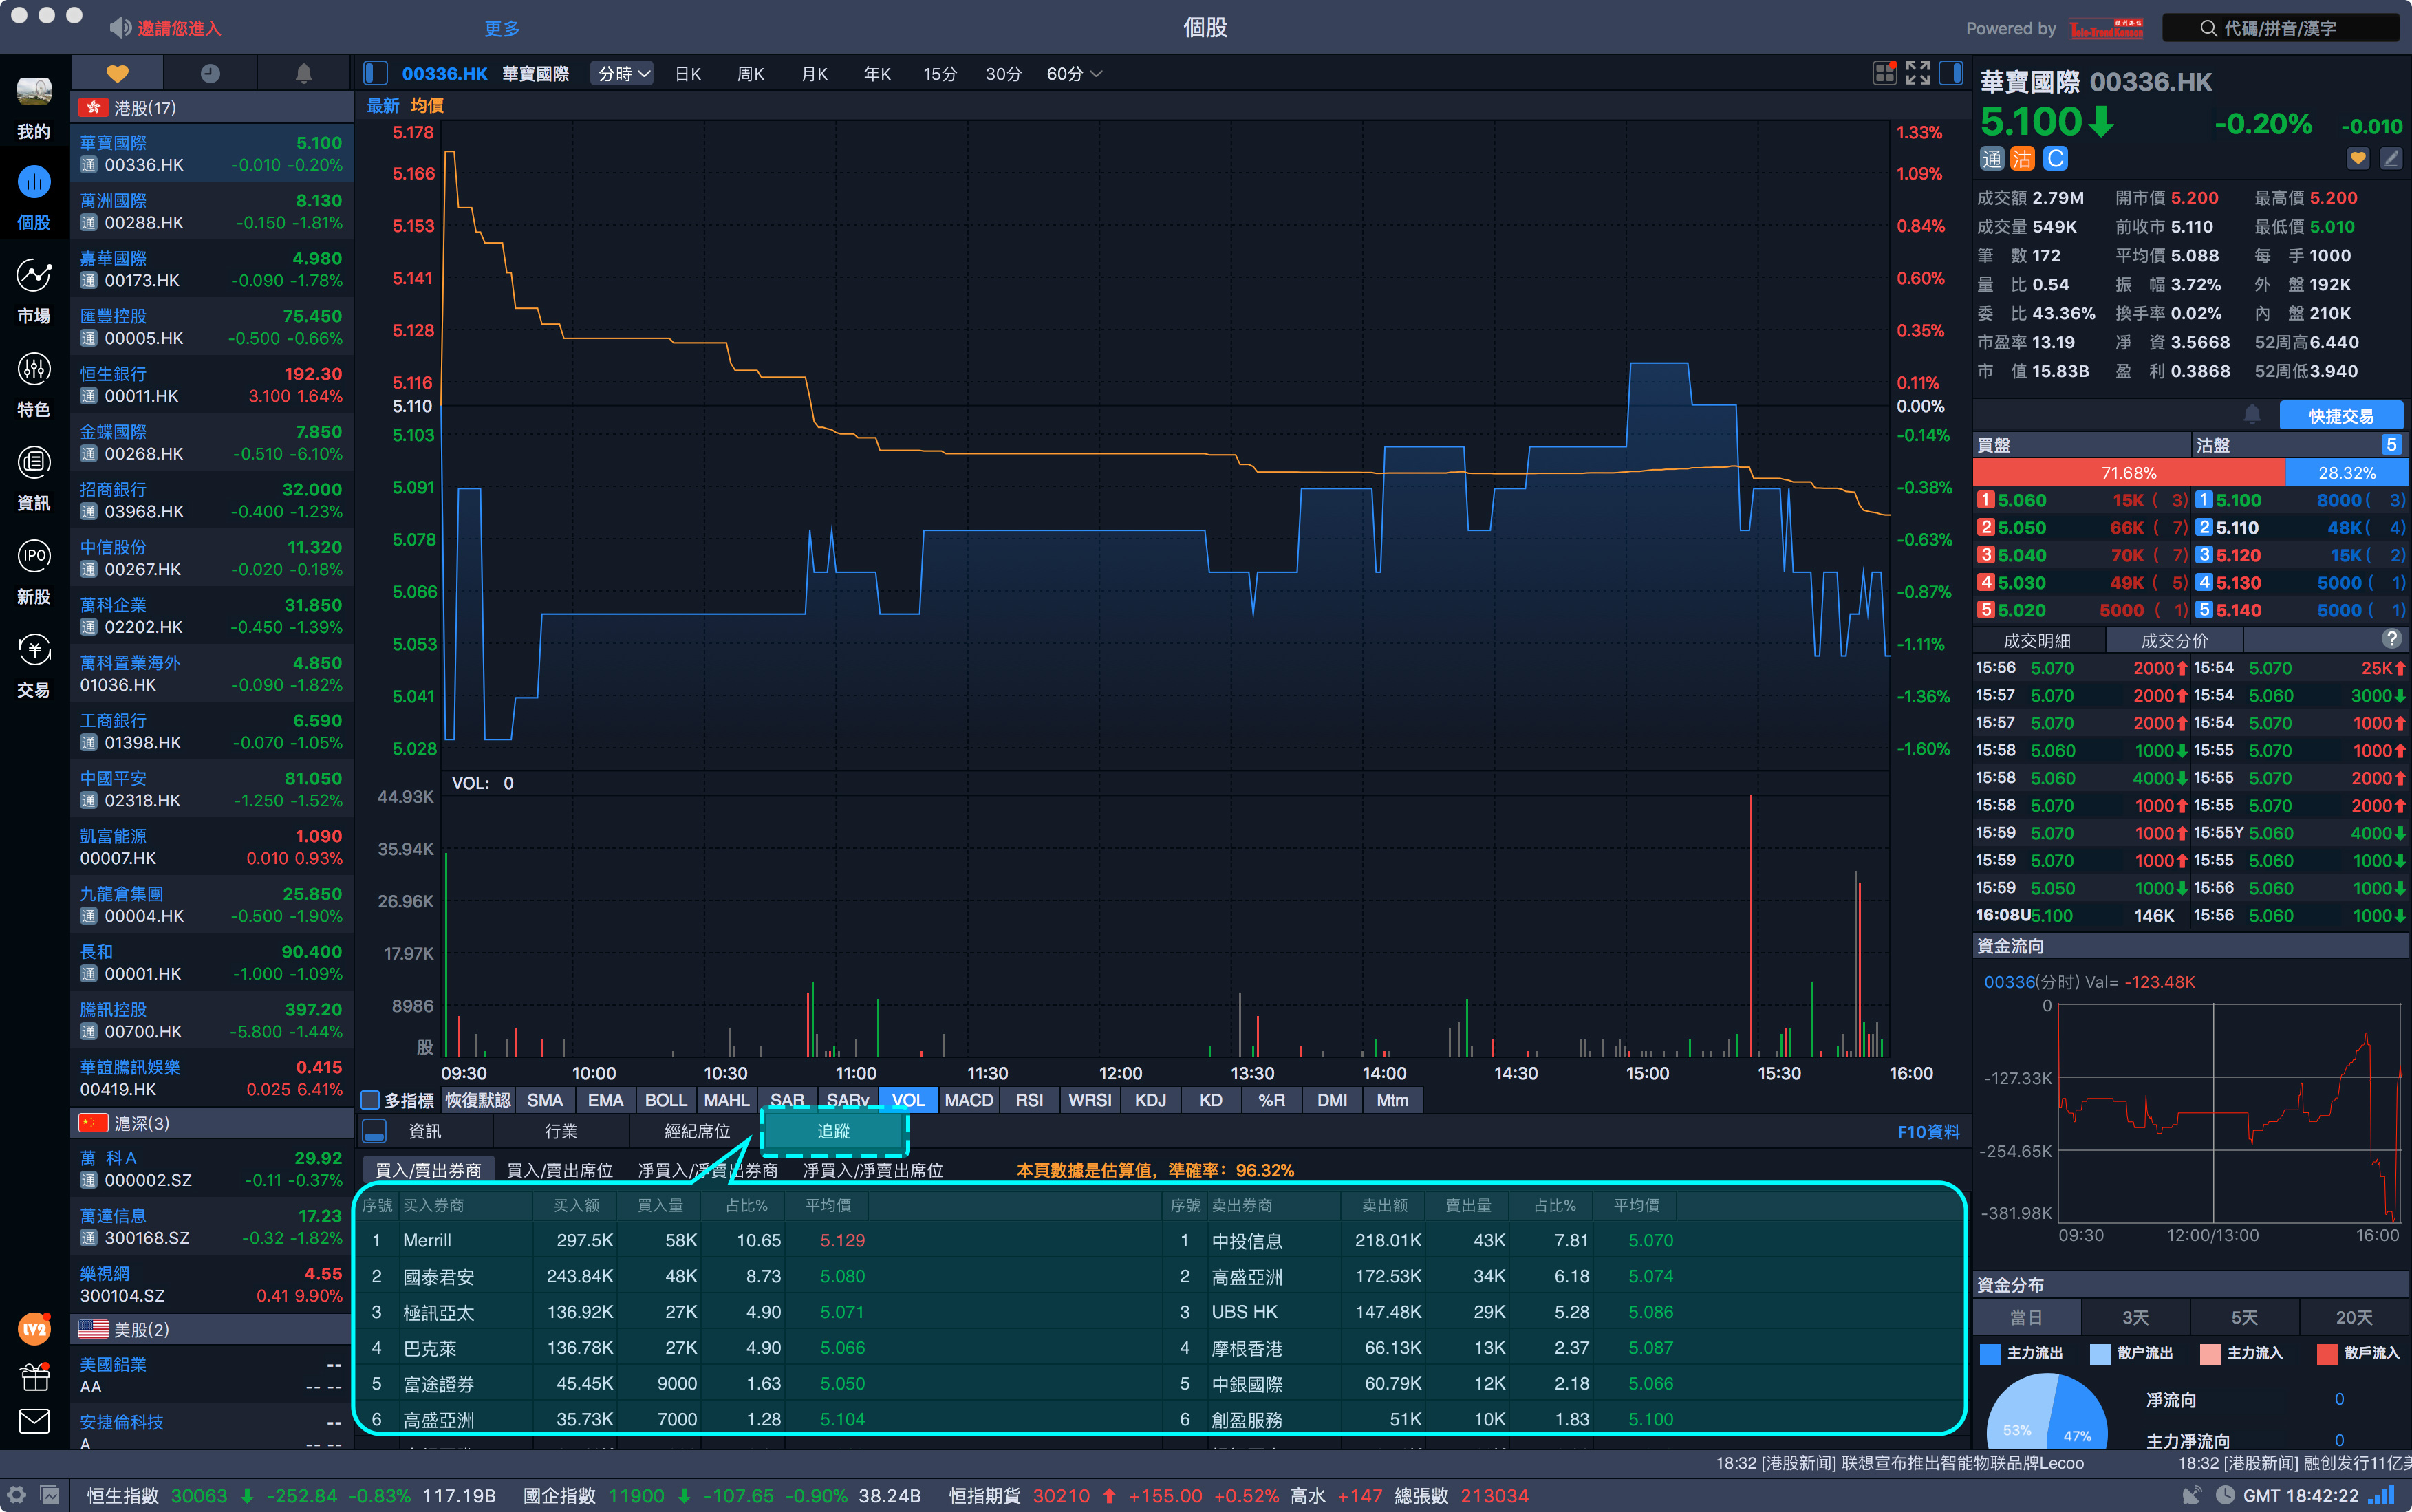Collapse the 滬深(3) watchlist group
2412x1512 pixels.
[212, 1123]
